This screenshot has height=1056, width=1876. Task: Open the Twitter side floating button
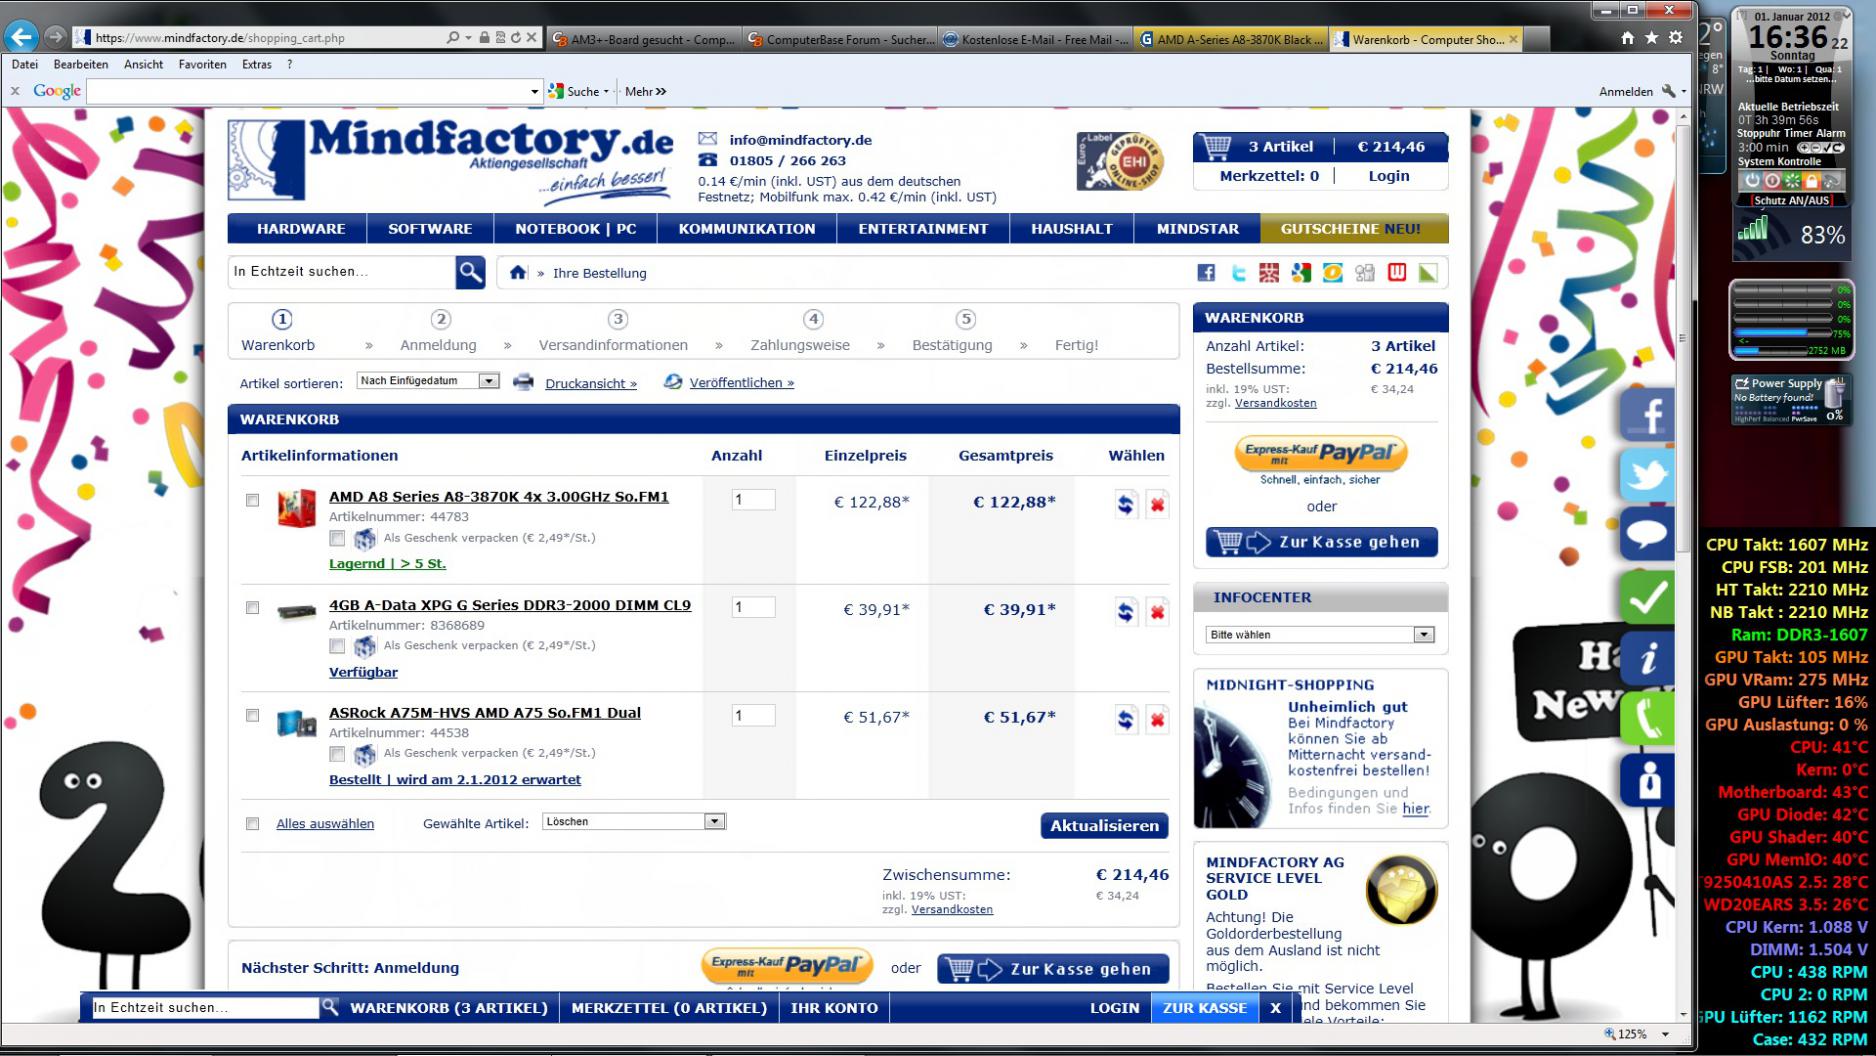pos(1647,474)
